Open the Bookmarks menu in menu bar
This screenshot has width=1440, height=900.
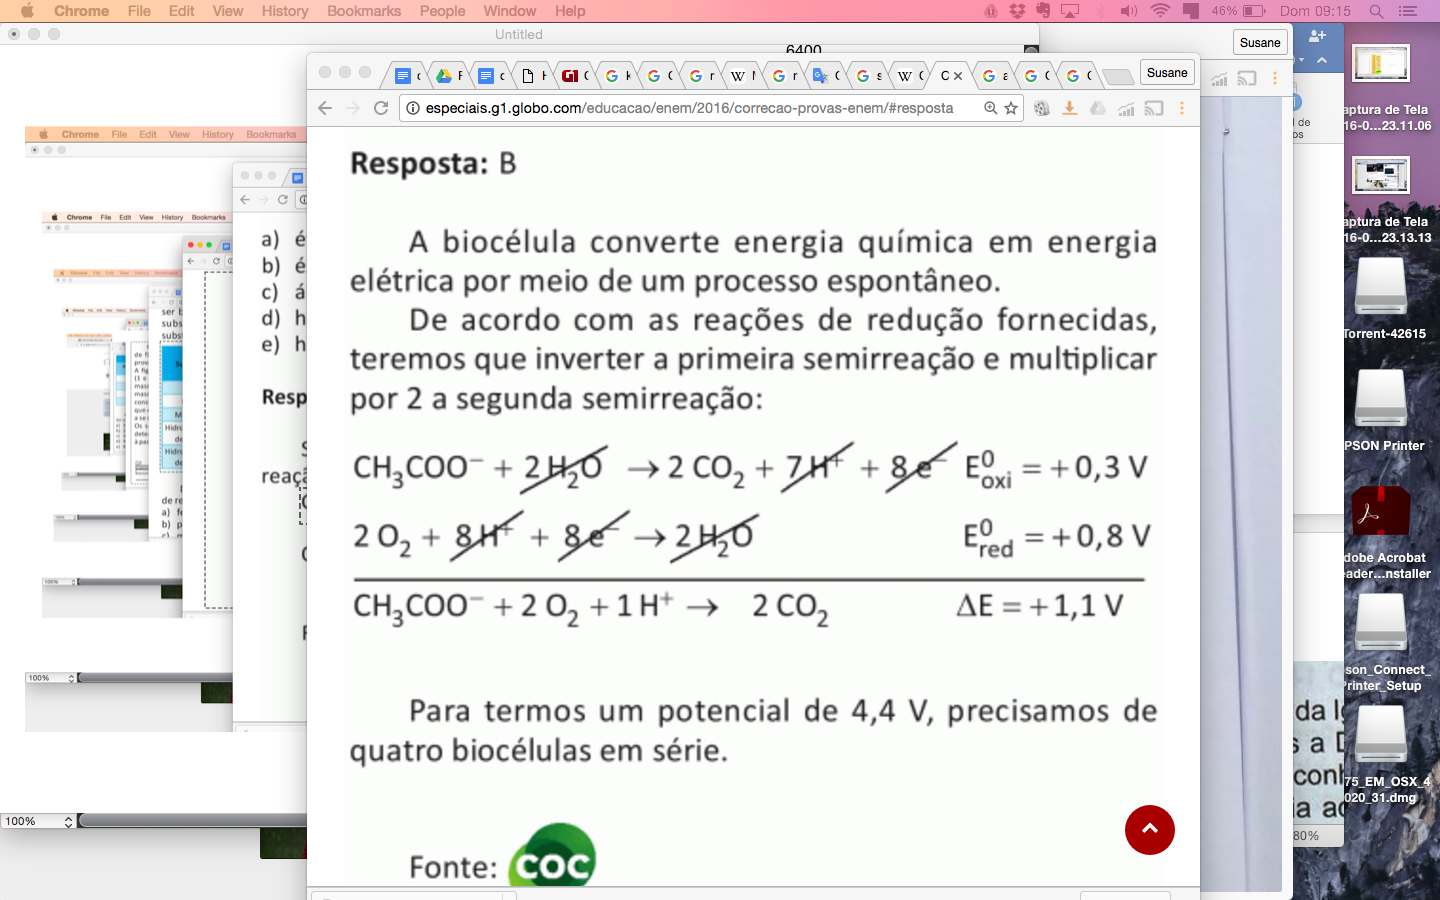coord(363,11)
